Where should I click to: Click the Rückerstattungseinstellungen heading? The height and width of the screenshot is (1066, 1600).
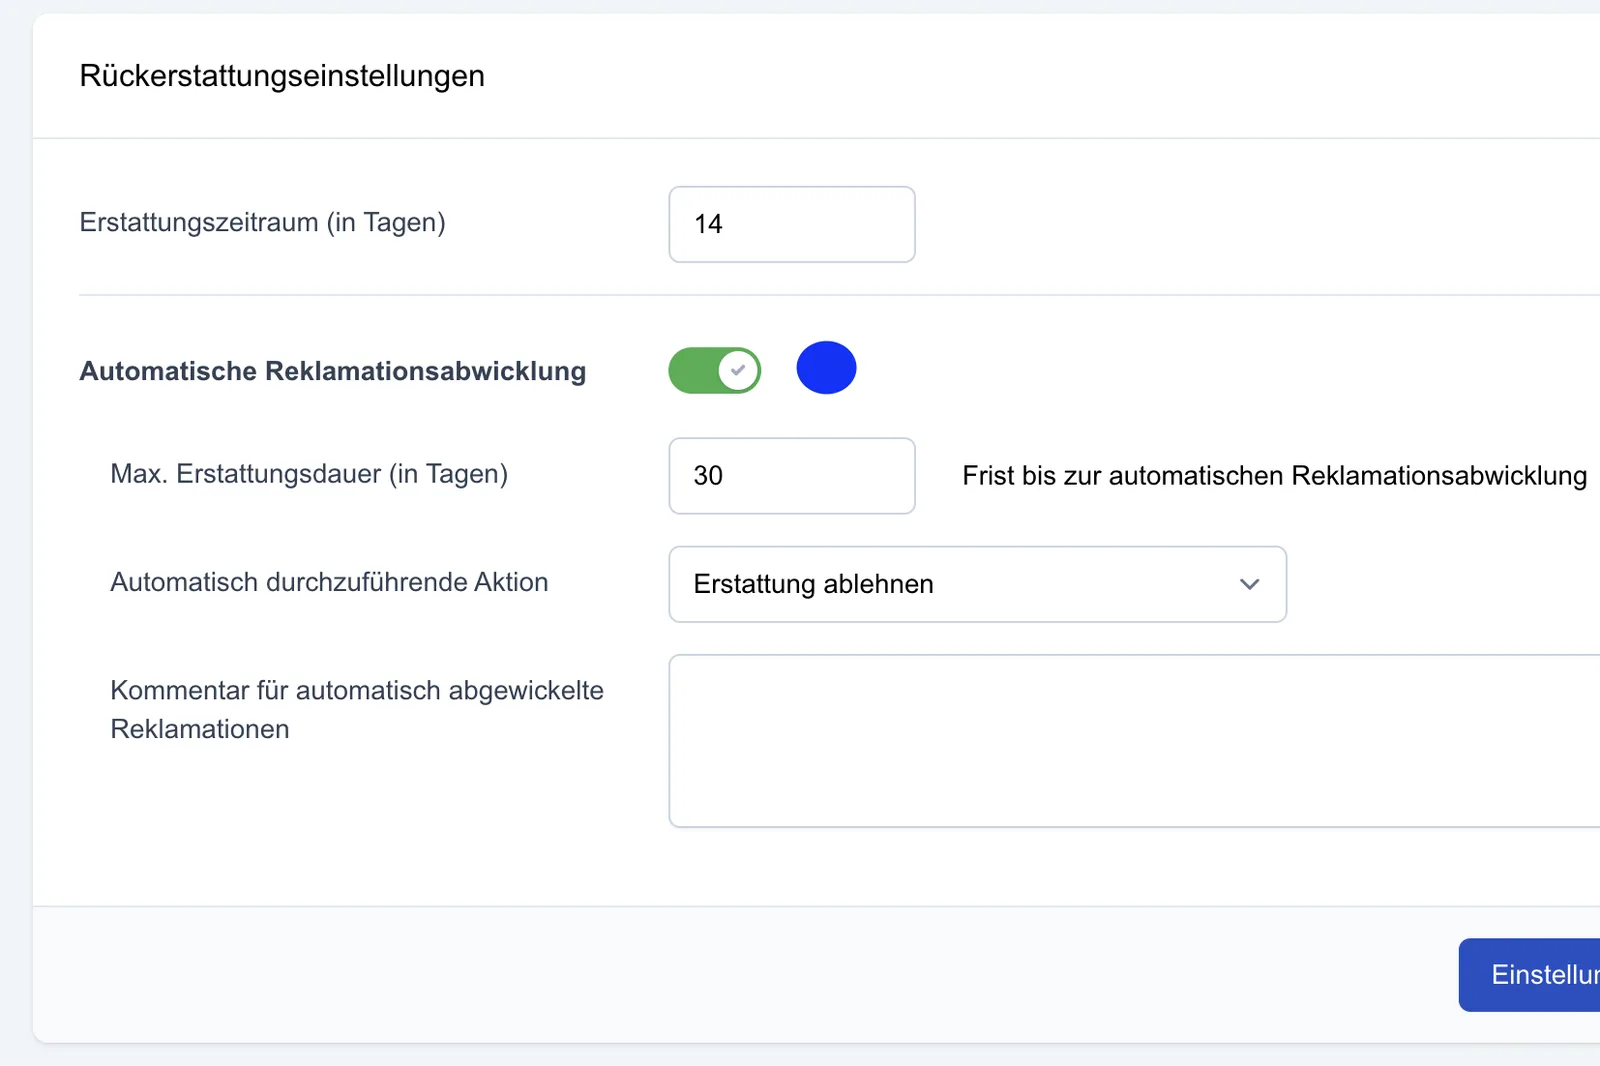coord(282,76)
